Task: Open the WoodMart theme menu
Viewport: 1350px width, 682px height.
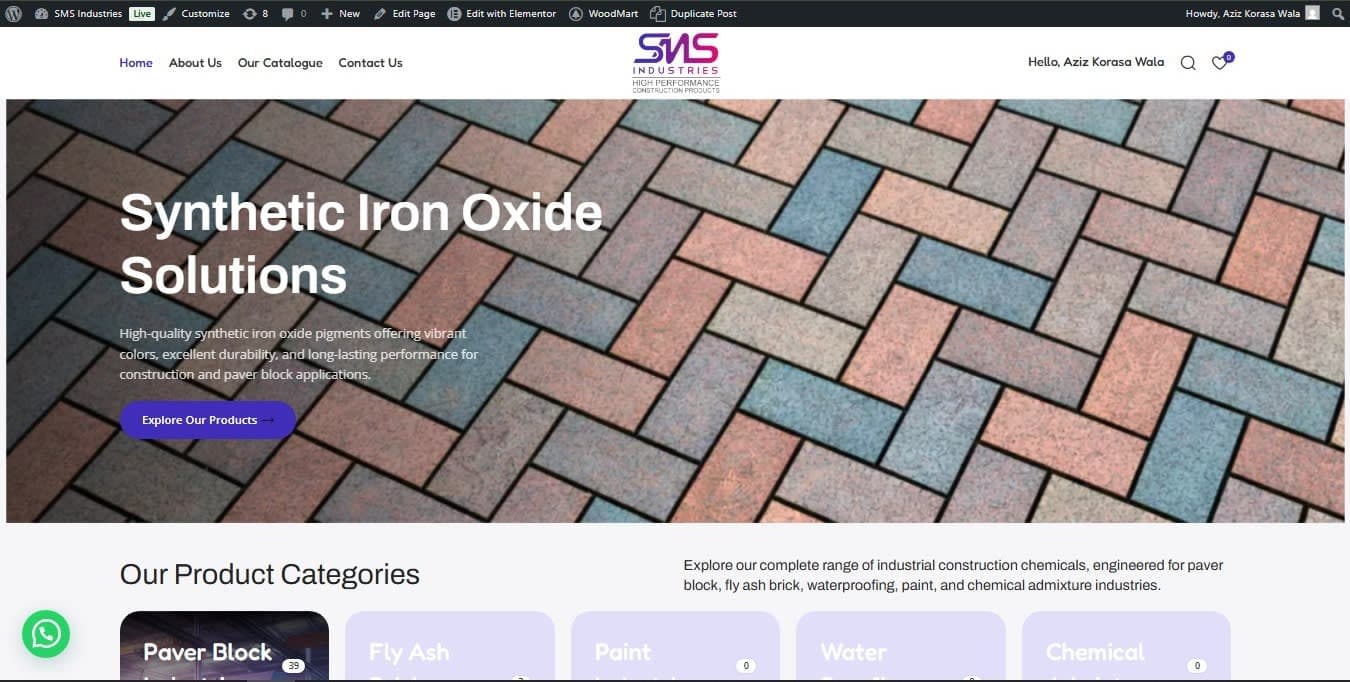Action: 604,14
